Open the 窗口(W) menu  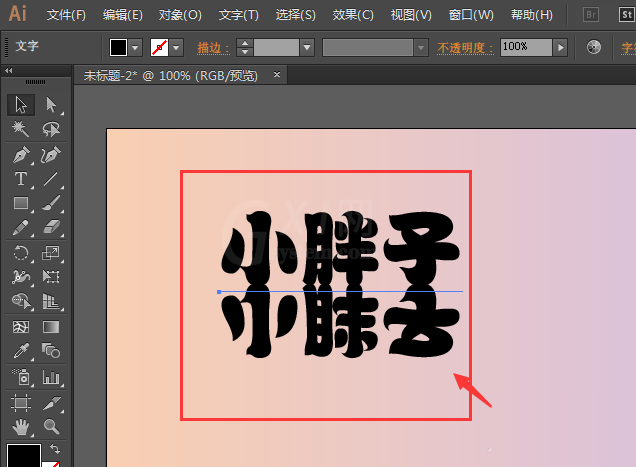tap(471, 15)
